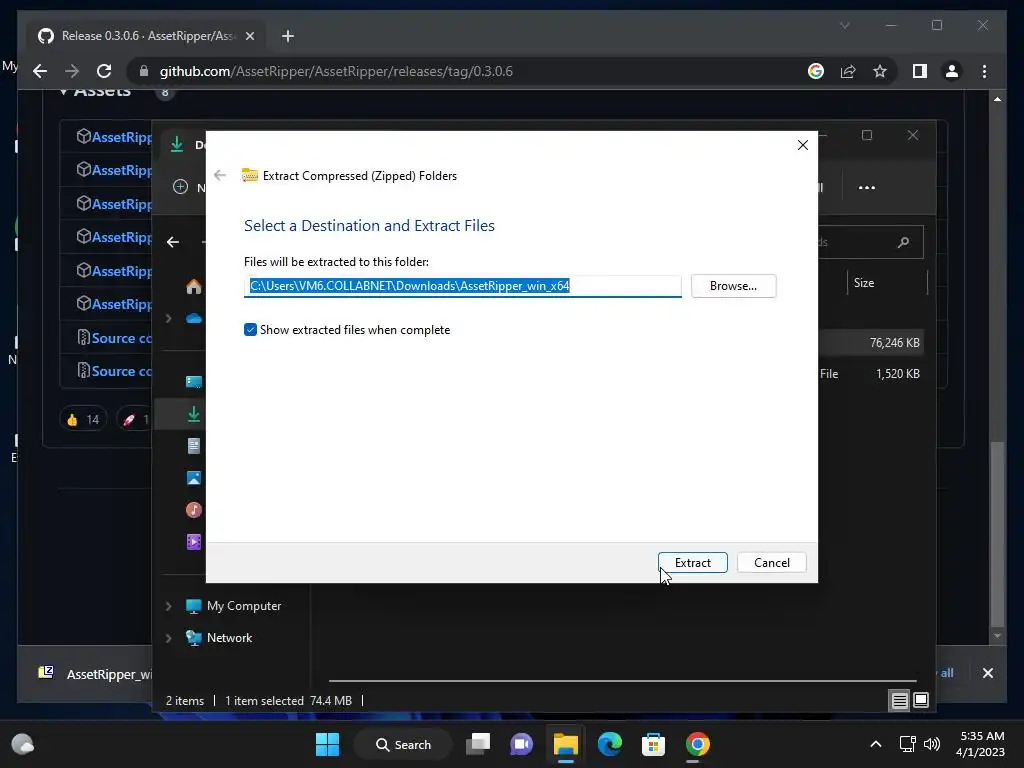Open Videos folder in sidebar

coord(194,541)
